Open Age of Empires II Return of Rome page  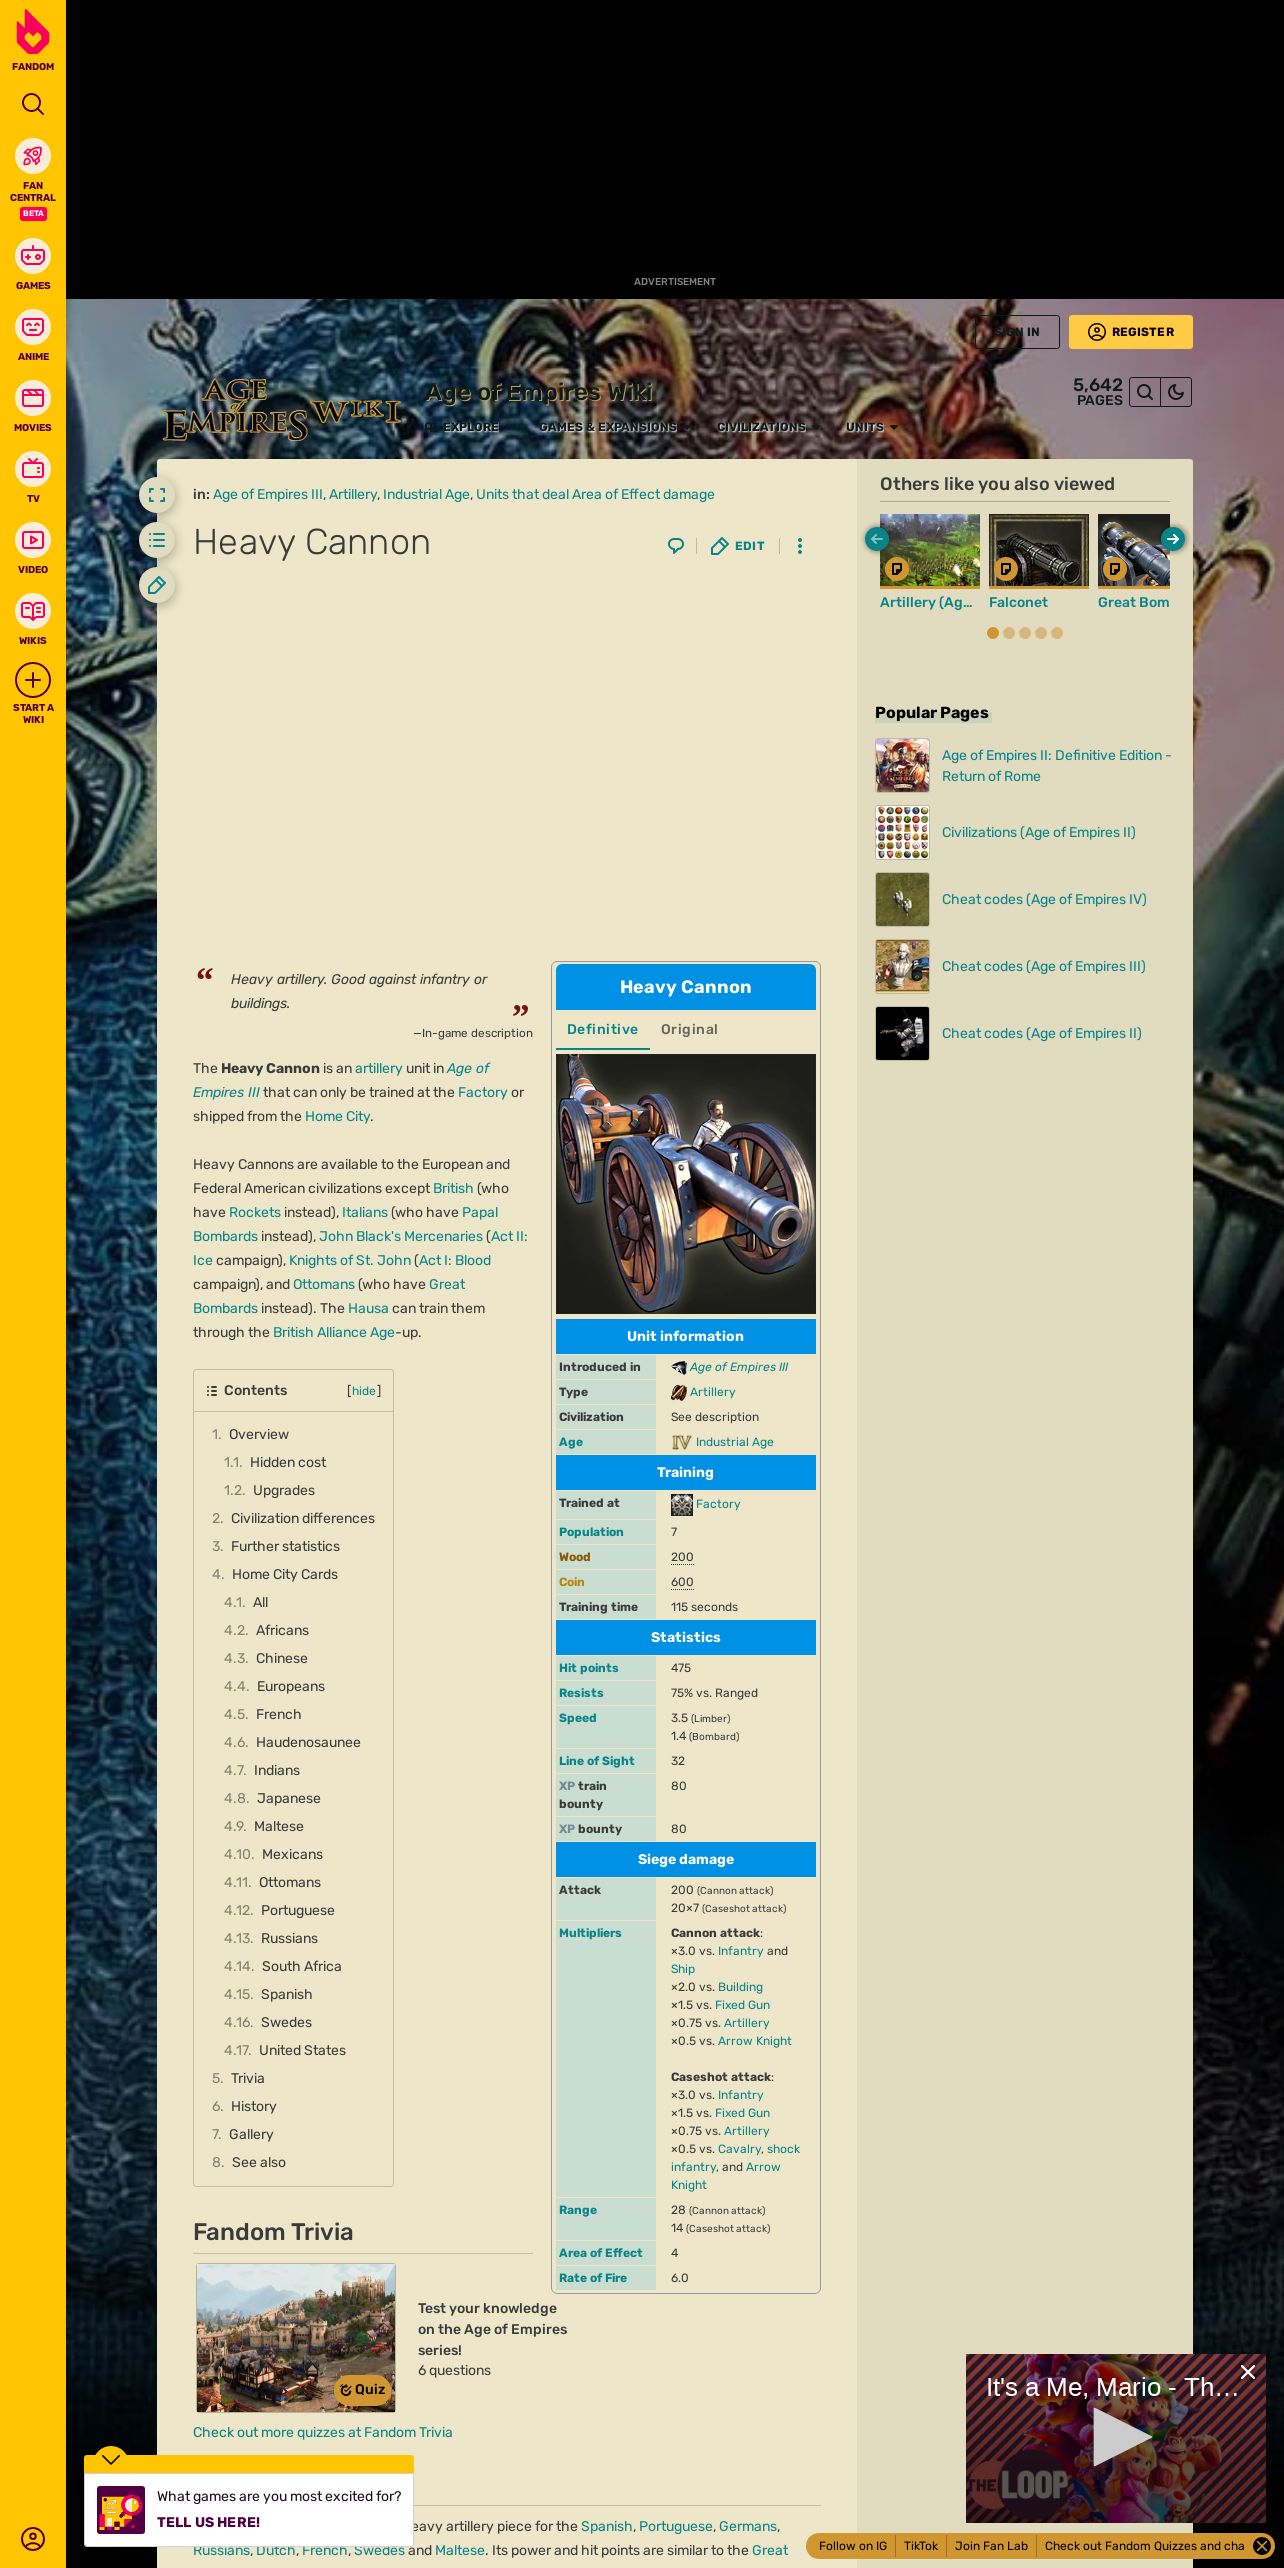coord(1056,766)
